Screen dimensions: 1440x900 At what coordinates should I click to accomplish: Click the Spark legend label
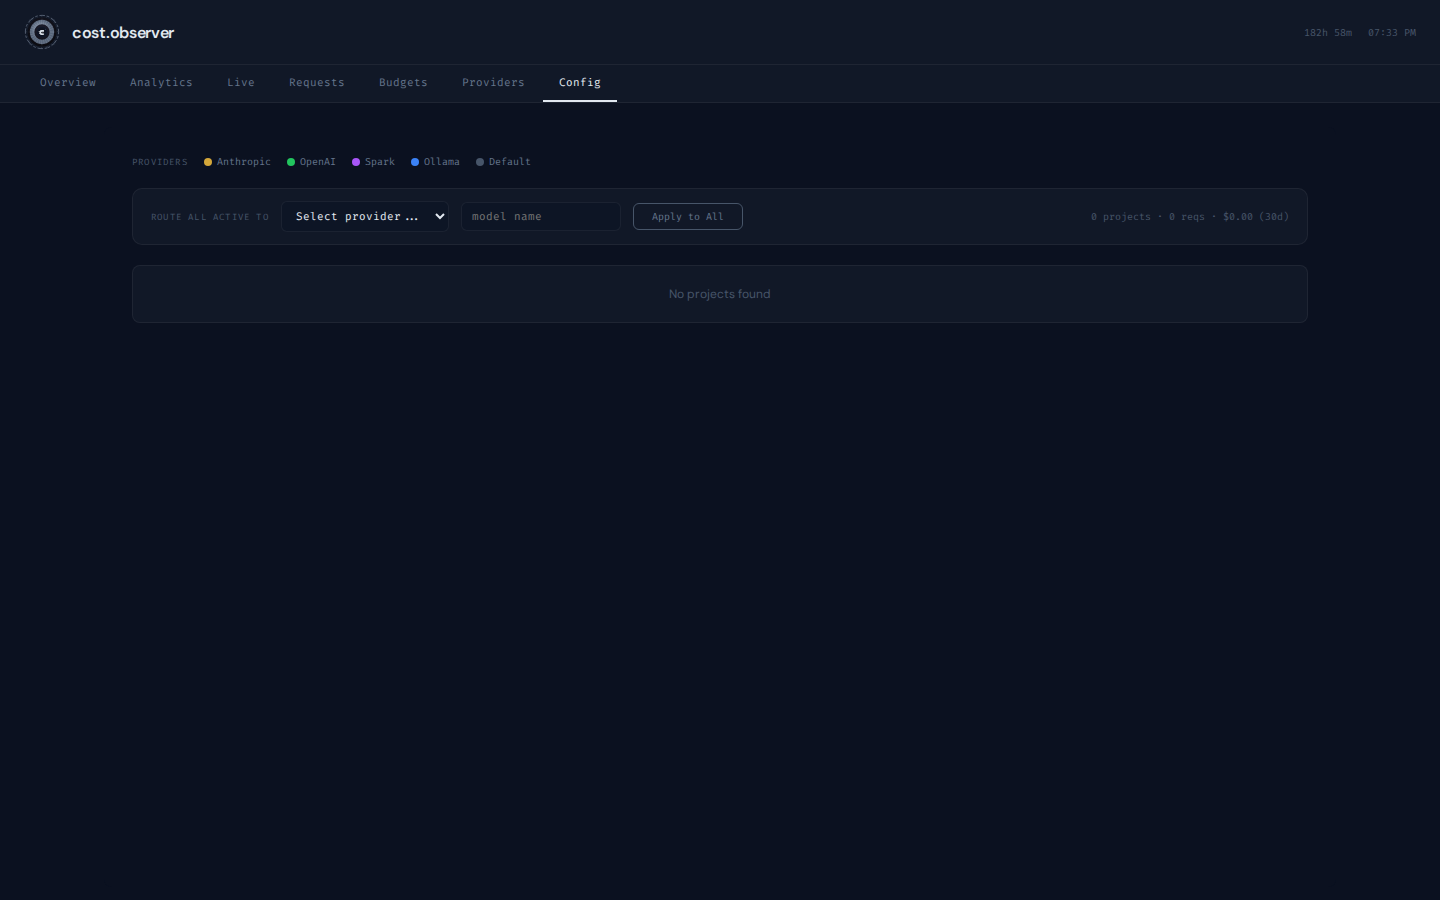point(380,162)
